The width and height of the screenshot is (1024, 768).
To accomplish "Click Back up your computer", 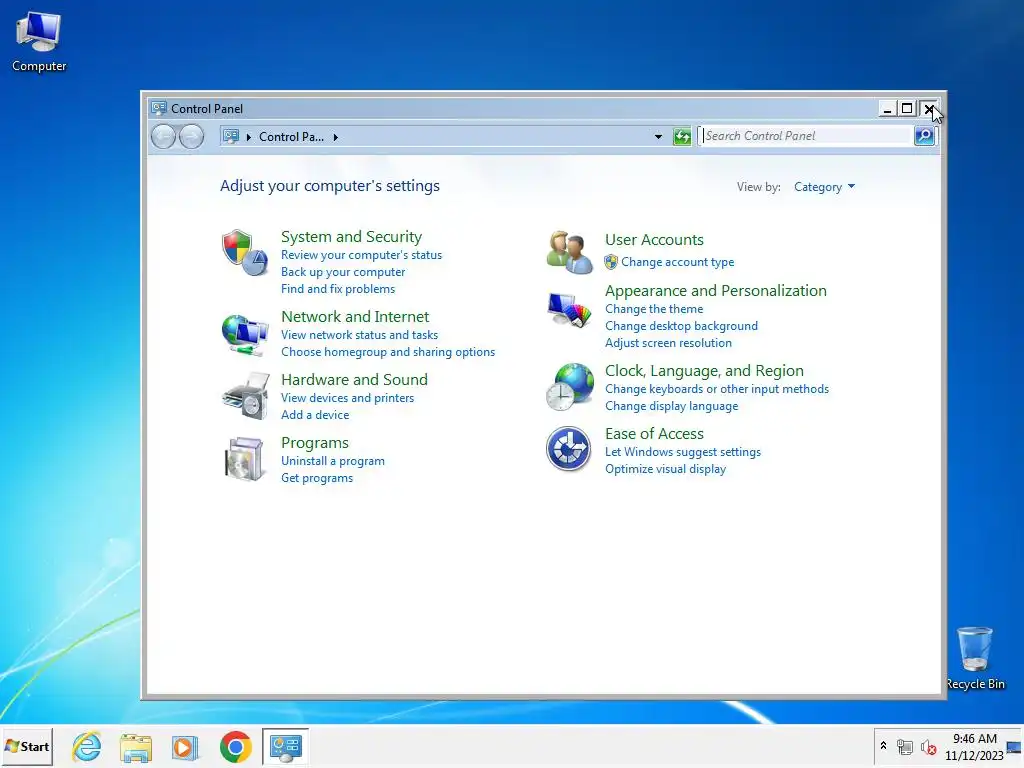I will [343, 272].
